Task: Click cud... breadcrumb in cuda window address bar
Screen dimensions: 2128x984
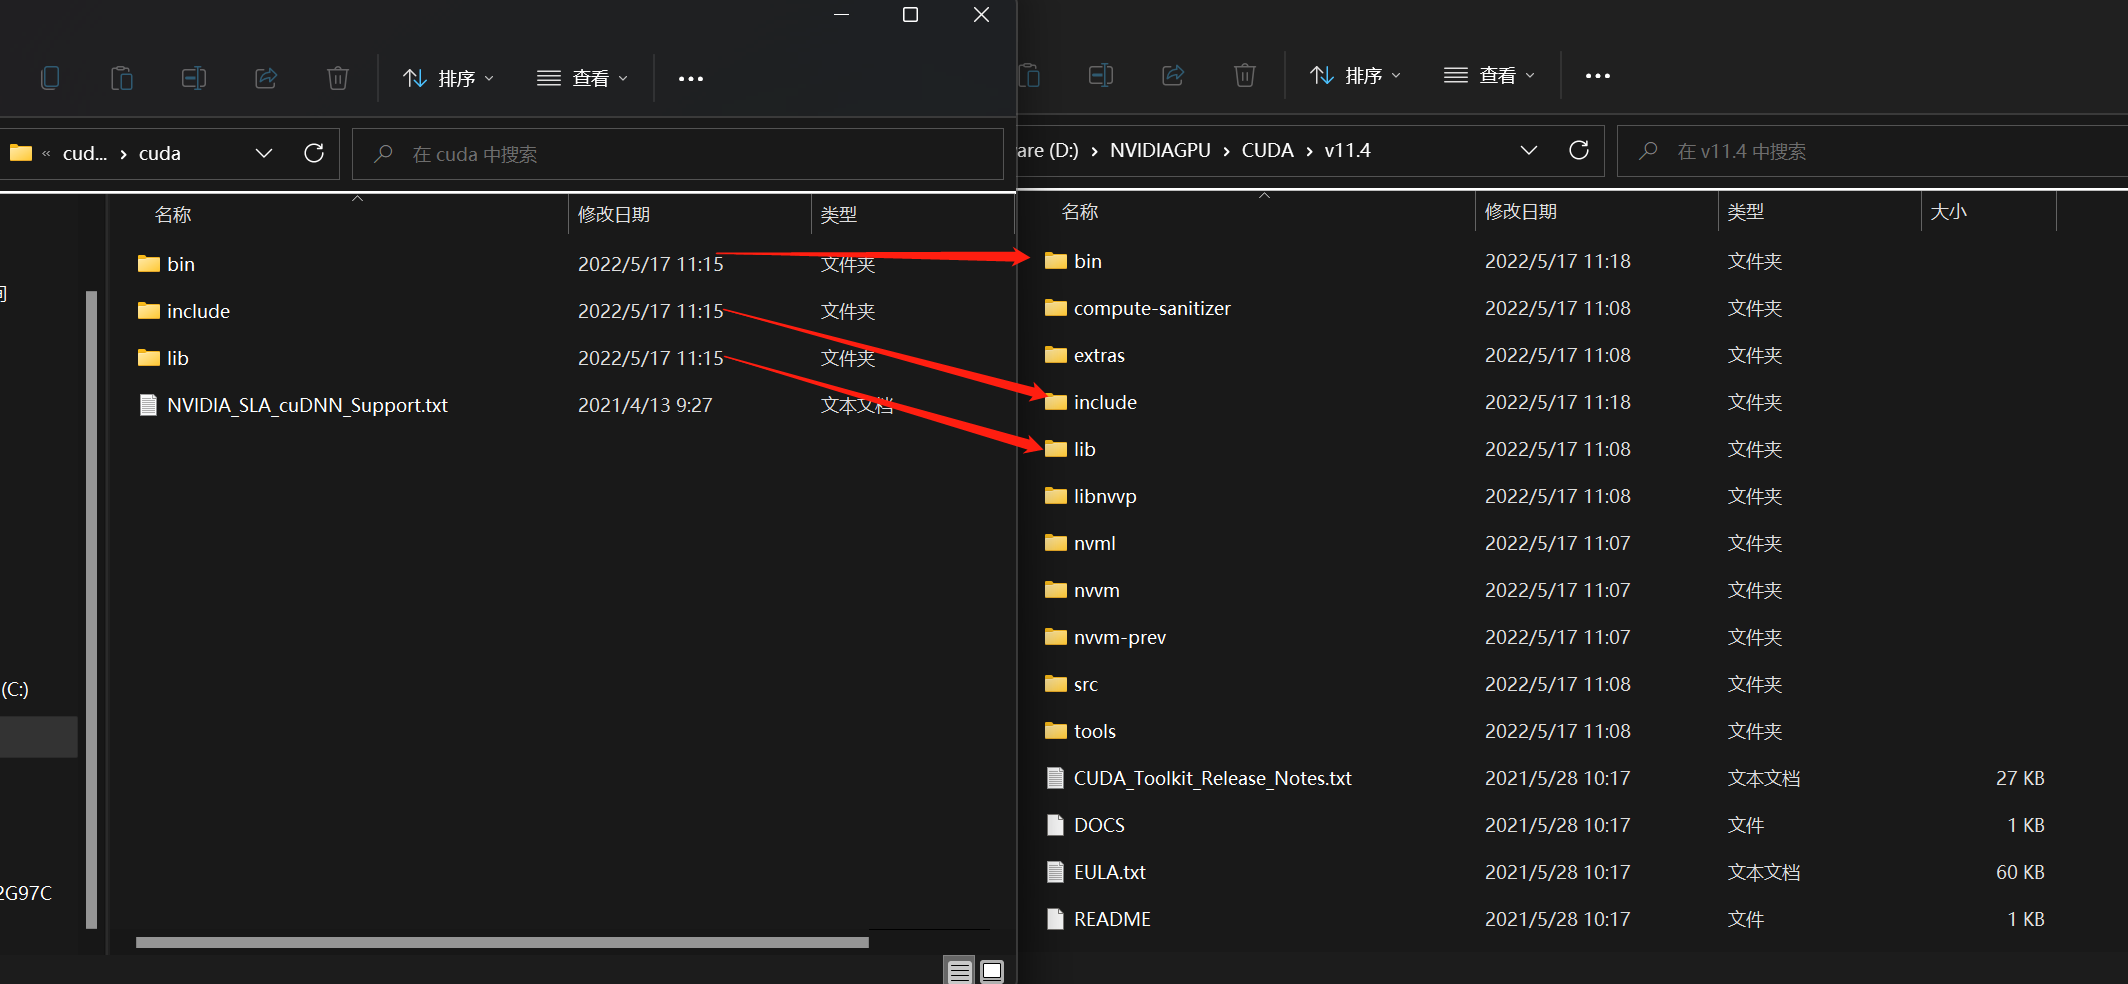Action: 84,153
